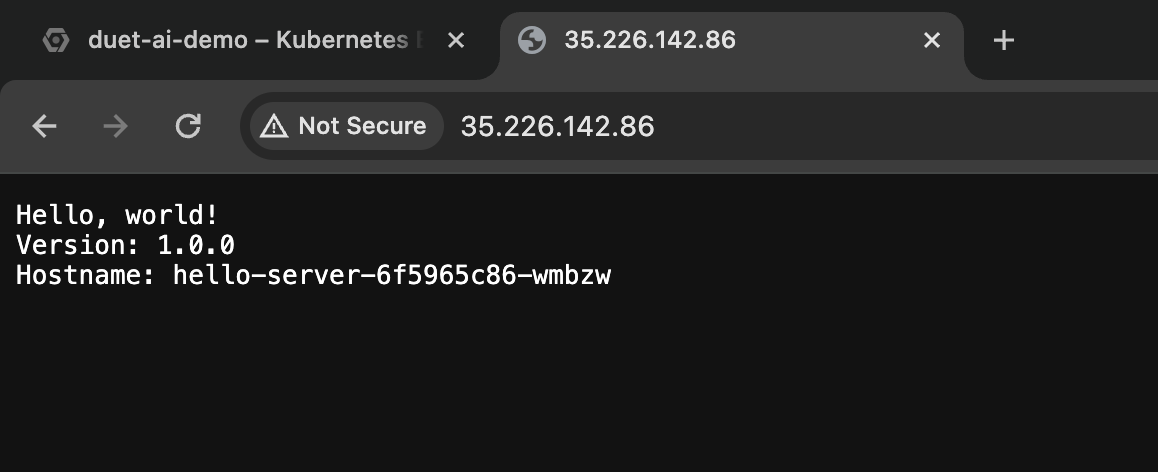The width and height of the screenshot is (1158, 472).
Task: Switch to the duet-ai-demo Kubernetes tab
Action: 250,40
